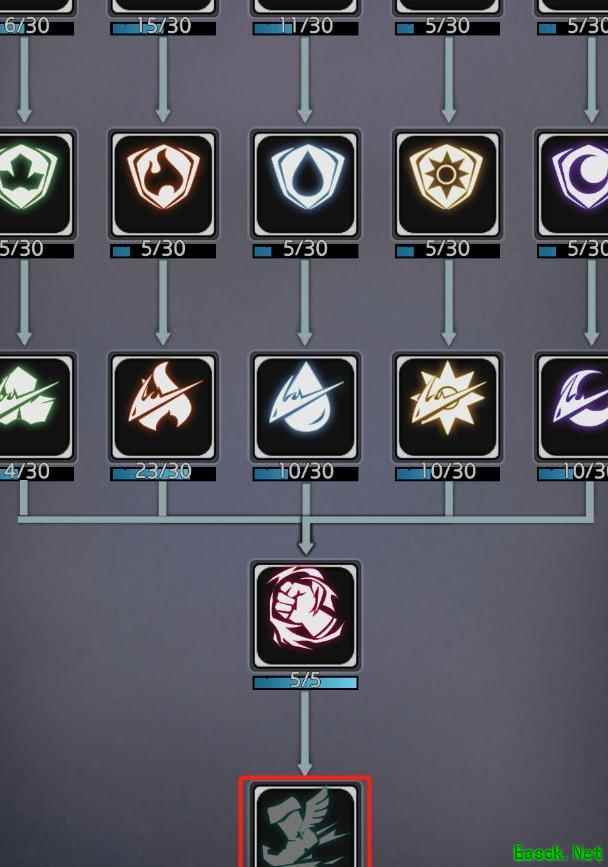This screenshot has width=608, height=867.
Task: Click the 5/30 bar under sun shield
Action: coord(447,251)
